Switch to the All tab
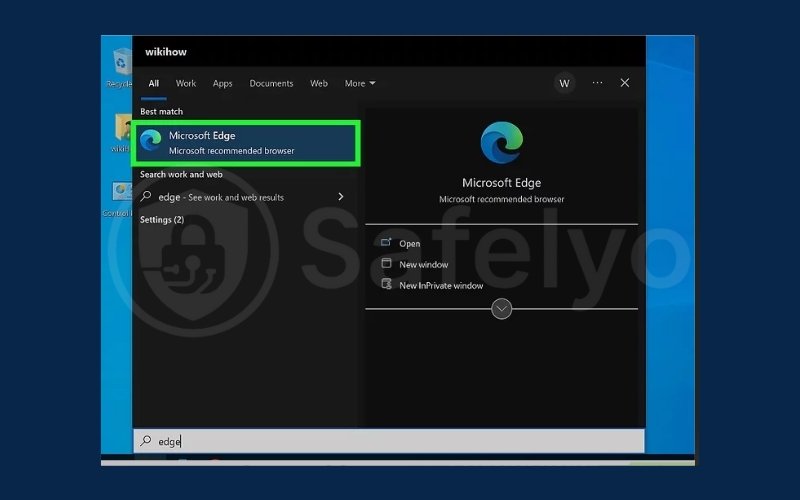800x500 pixels. click(154, 83)
